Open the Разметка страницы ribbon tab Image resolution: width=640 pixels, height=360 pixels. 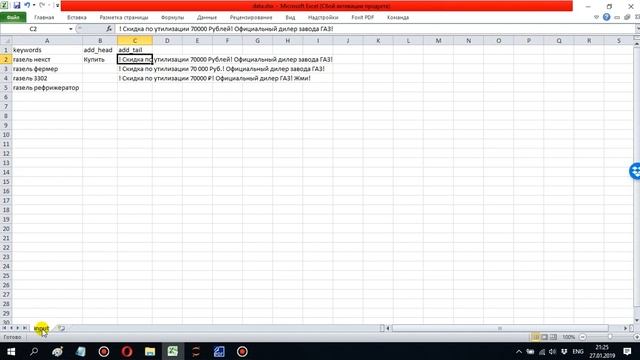click(x=124, y=18)
